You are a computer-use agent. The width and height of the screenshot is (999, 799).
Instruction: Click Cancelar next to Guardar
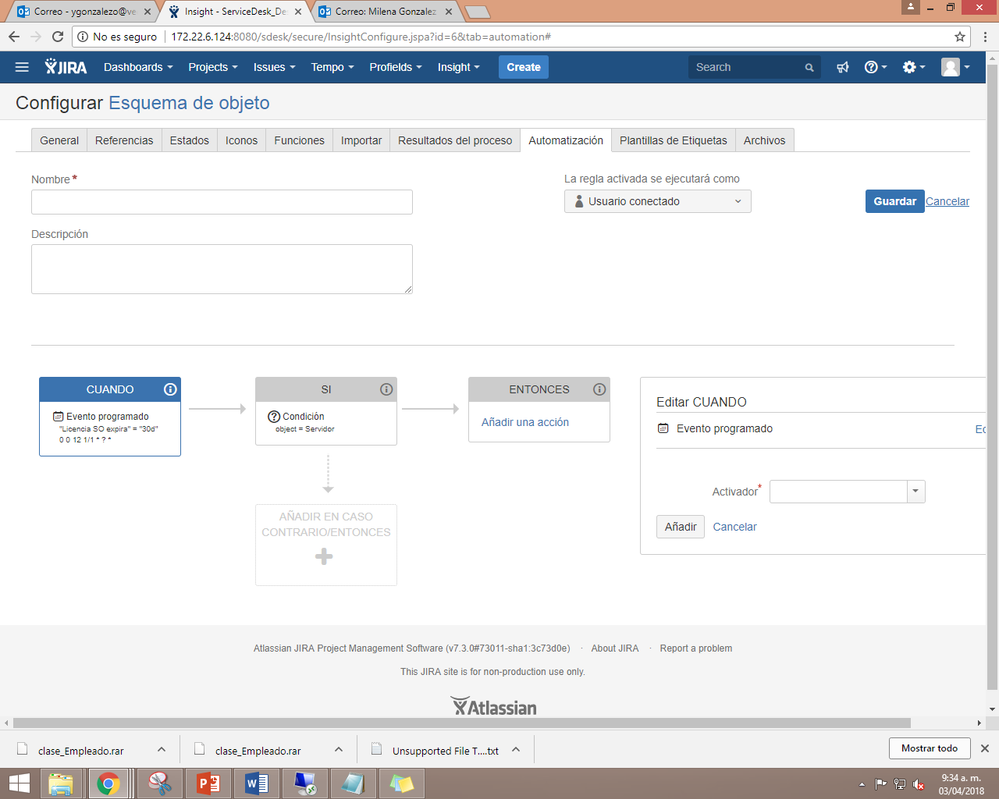(x=947, y=201)
